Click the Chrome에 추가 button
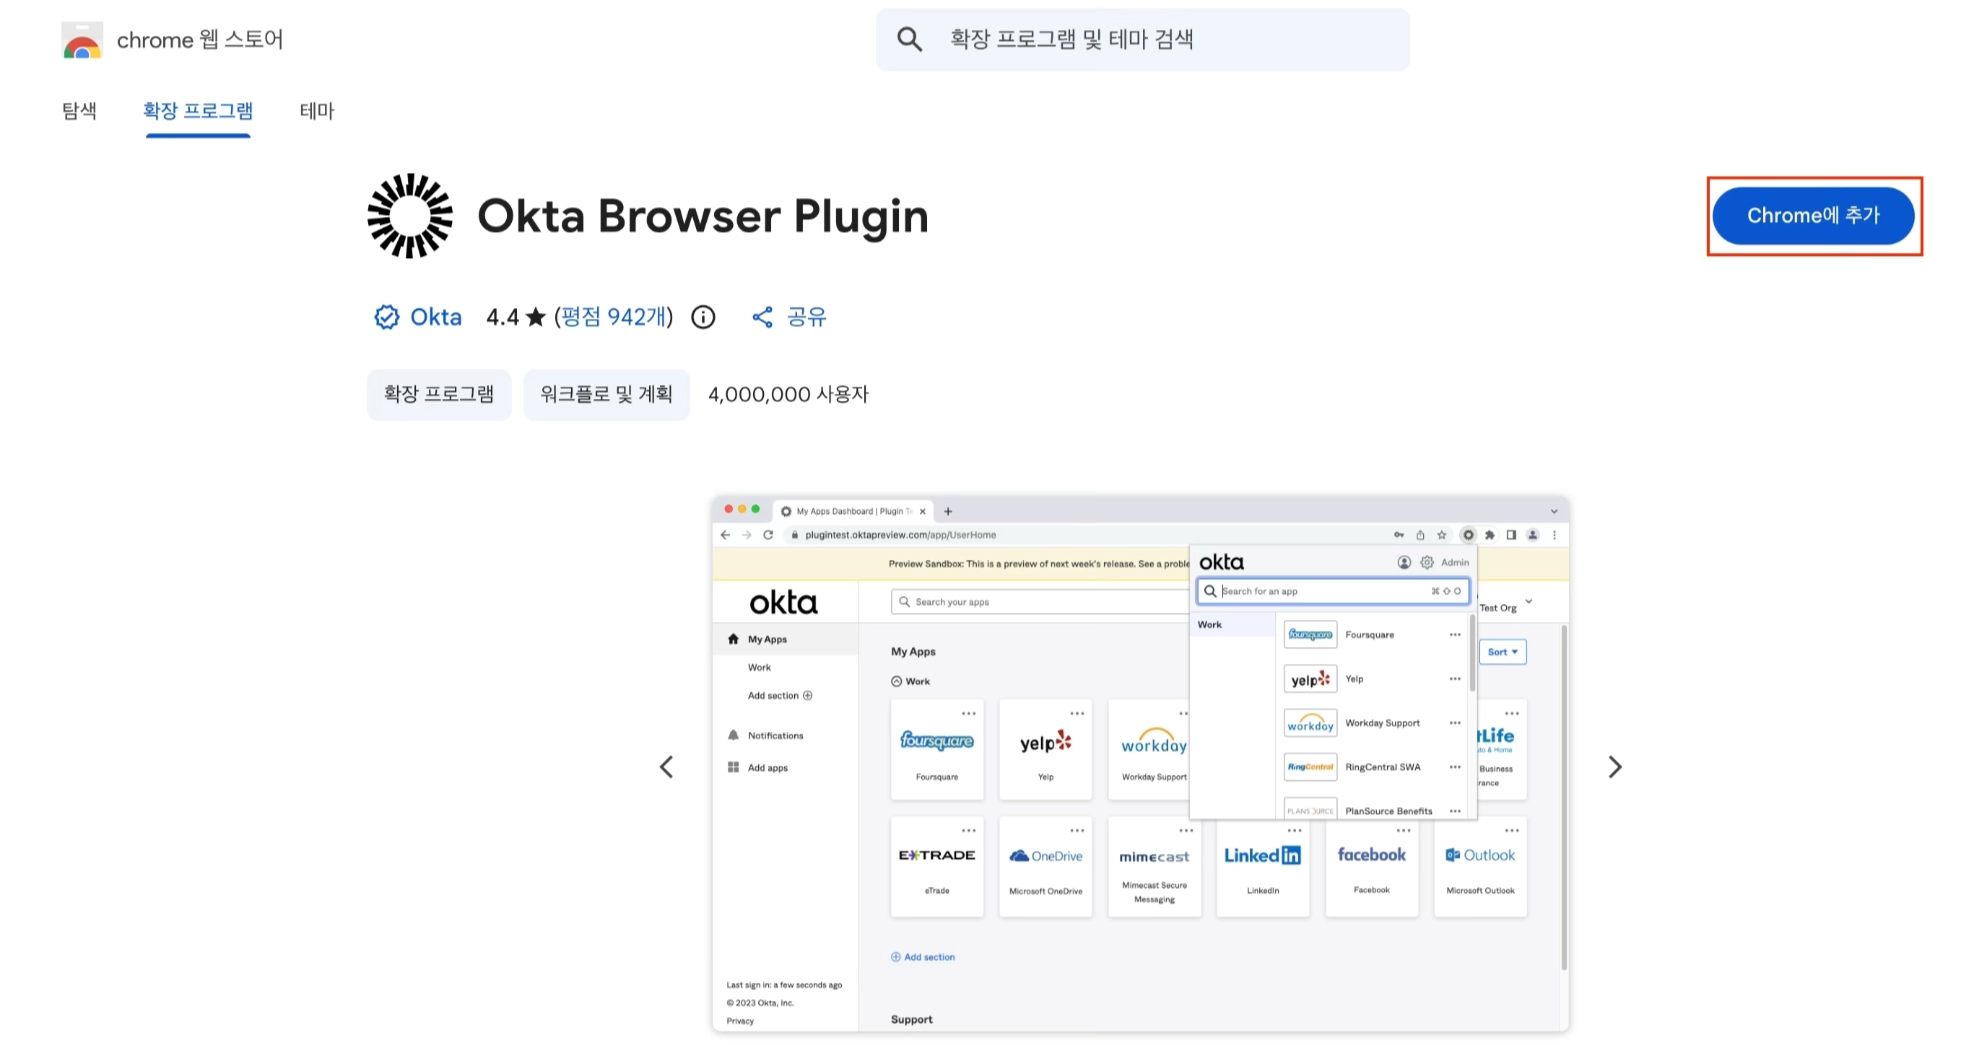Image resolution: width=1987 pixels, height=1045 pixels. point(1813,216)
